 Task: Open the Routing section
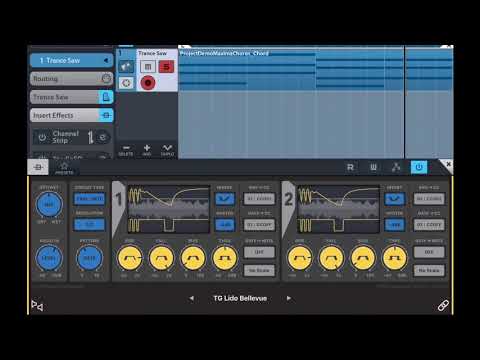(x=72, y=79)
